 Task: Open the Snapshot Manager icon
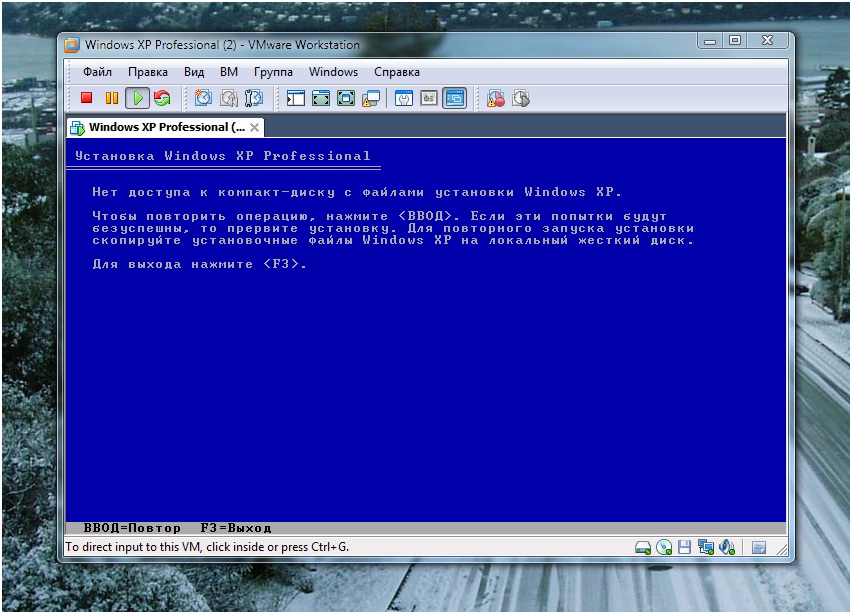tap(254, 98)
